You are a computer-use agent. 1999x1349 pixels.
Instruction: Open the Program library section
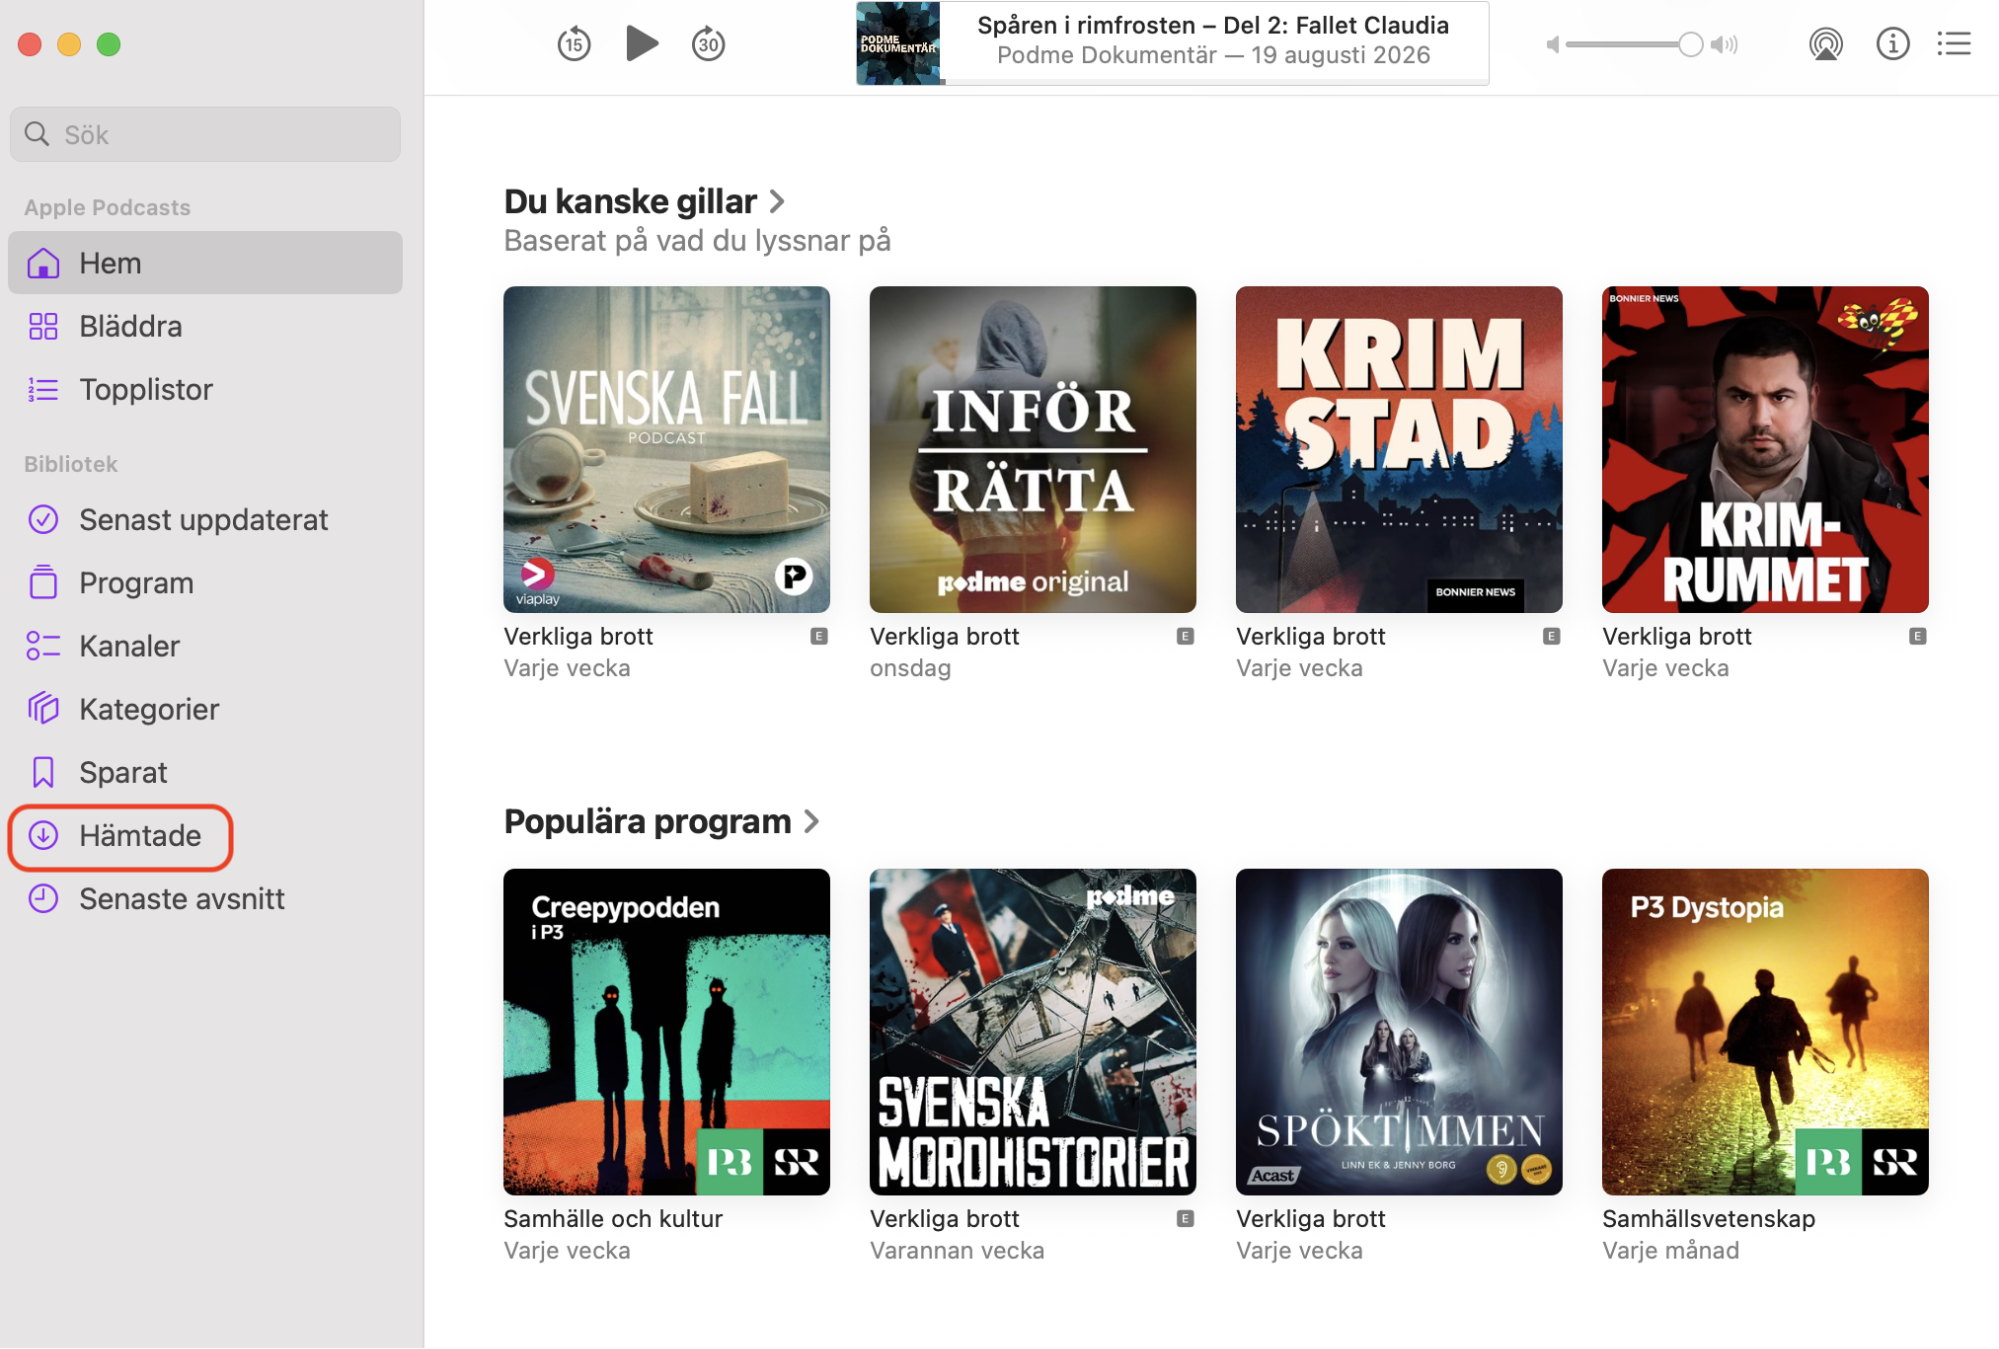point(205,582)
